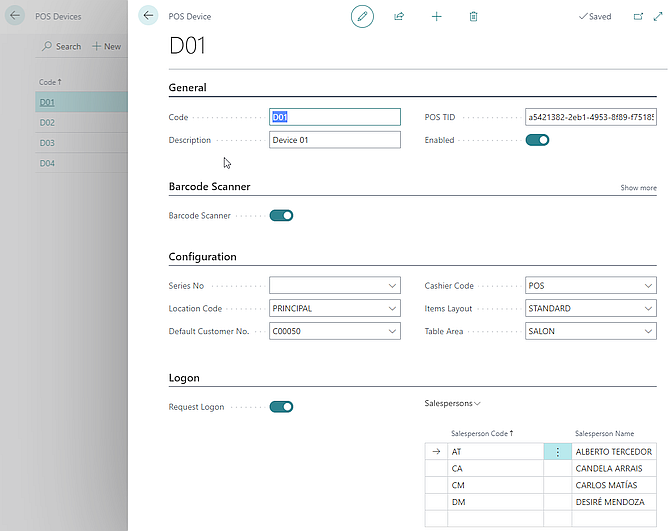Click the DM salesperson code cell
Screen dimensions: 669x531
click(x=495, y=502)
